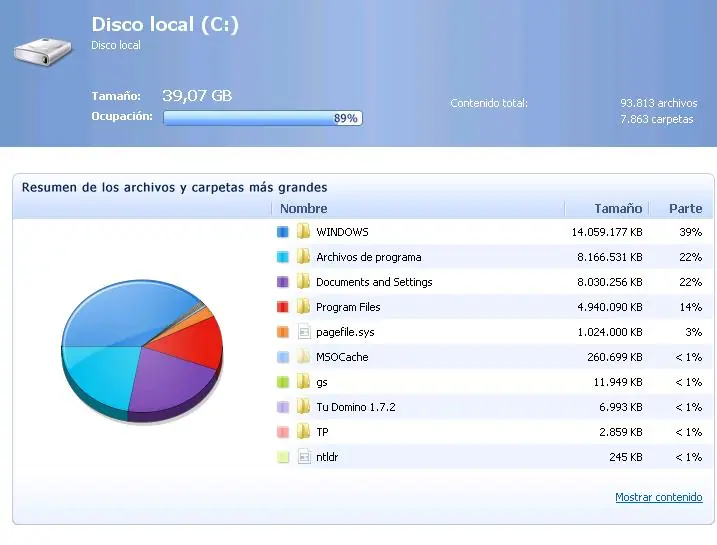Click the gs folder icon
Viewport: 717px width, 545px height.
[303, 381]
